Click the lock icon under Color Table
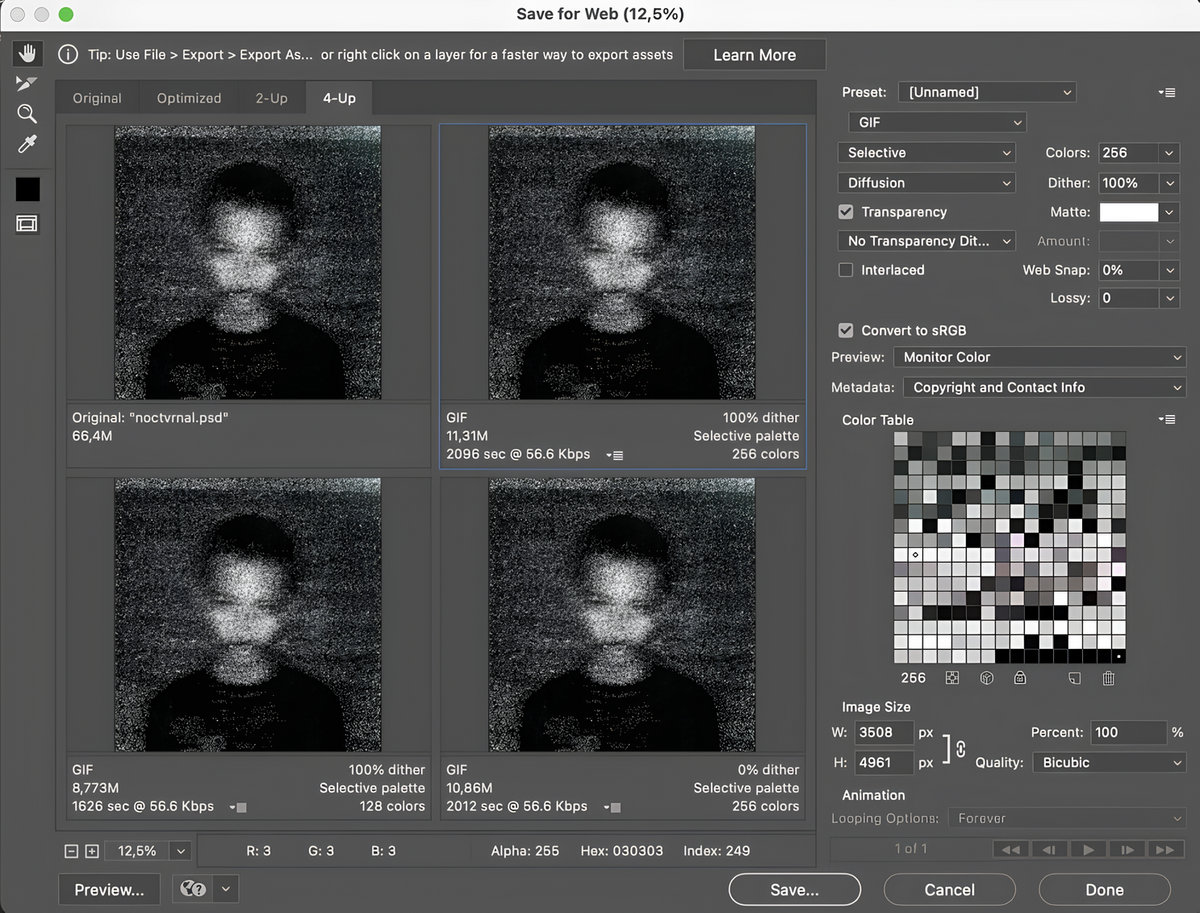This screenshot has height=913, width=1200. pos(1019,678)
